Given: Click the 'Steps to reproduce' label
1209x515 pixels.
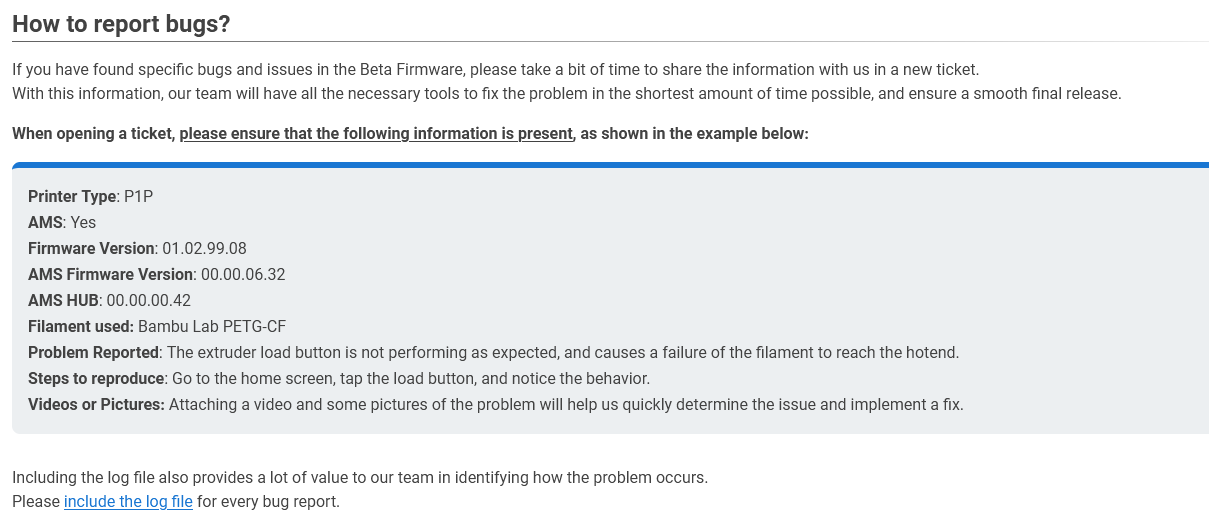Looking at the screenshot, I should 96,378.
